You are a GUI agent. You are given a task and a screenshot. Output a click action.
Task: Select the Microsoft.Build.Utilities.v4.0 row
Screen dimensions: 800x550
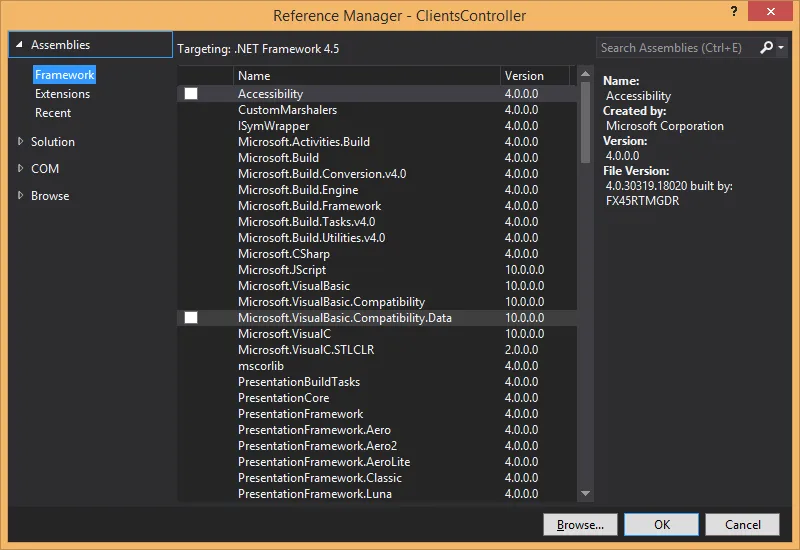pos(377,238)
